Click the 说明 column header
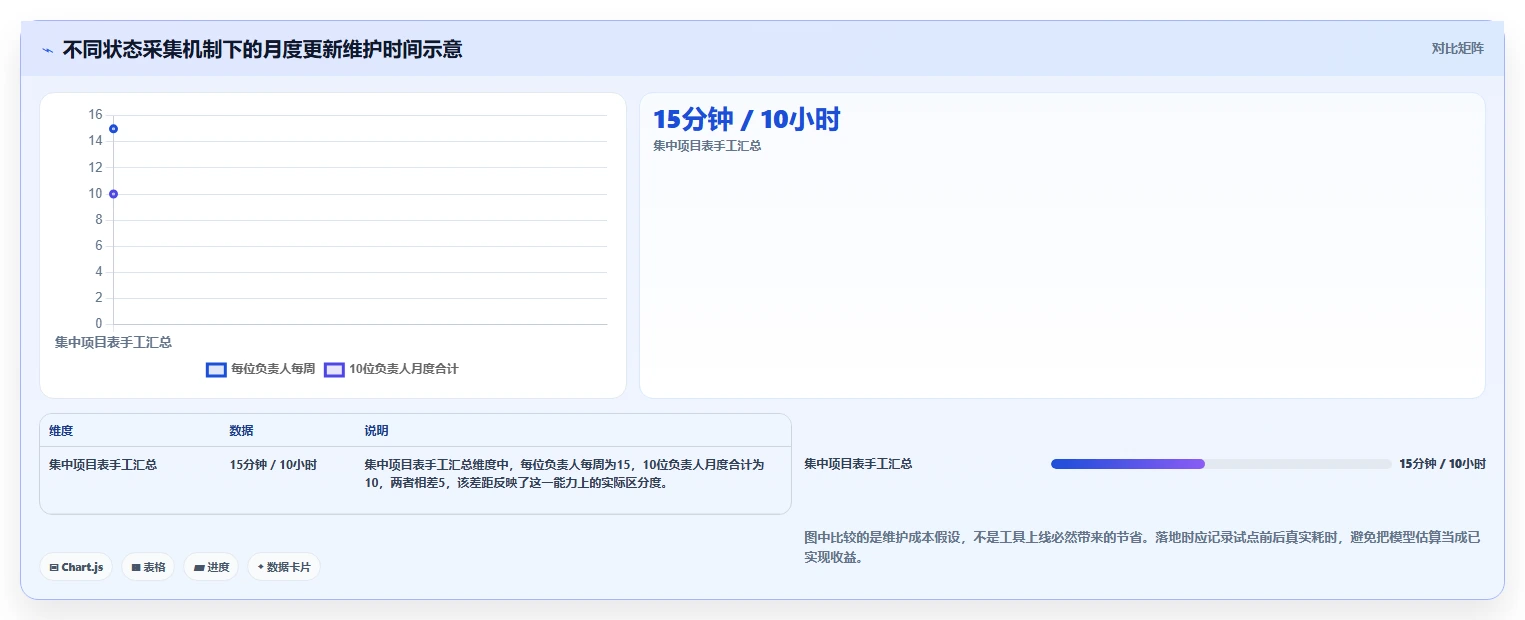This screenshot has height=620, width=1525. (x=376, y=431)
